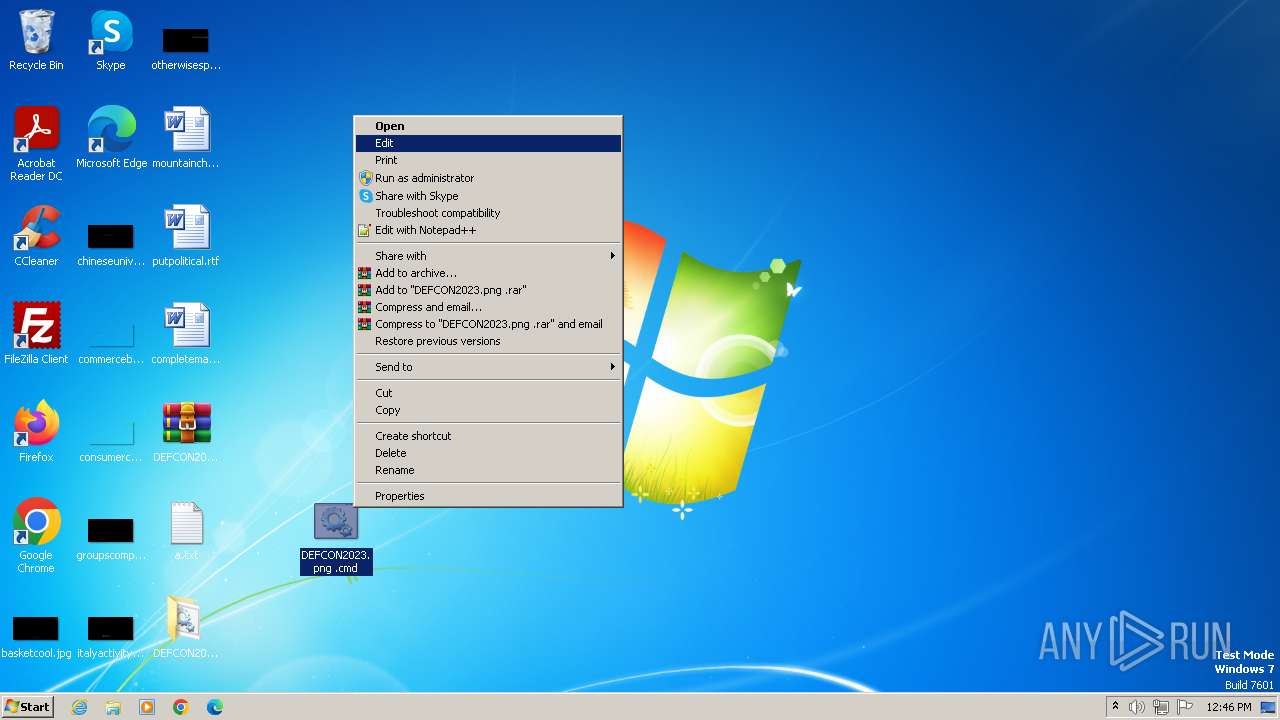Choose Properties in the context menu
The image size is (1280, 720).
click(x=488, y=496)
